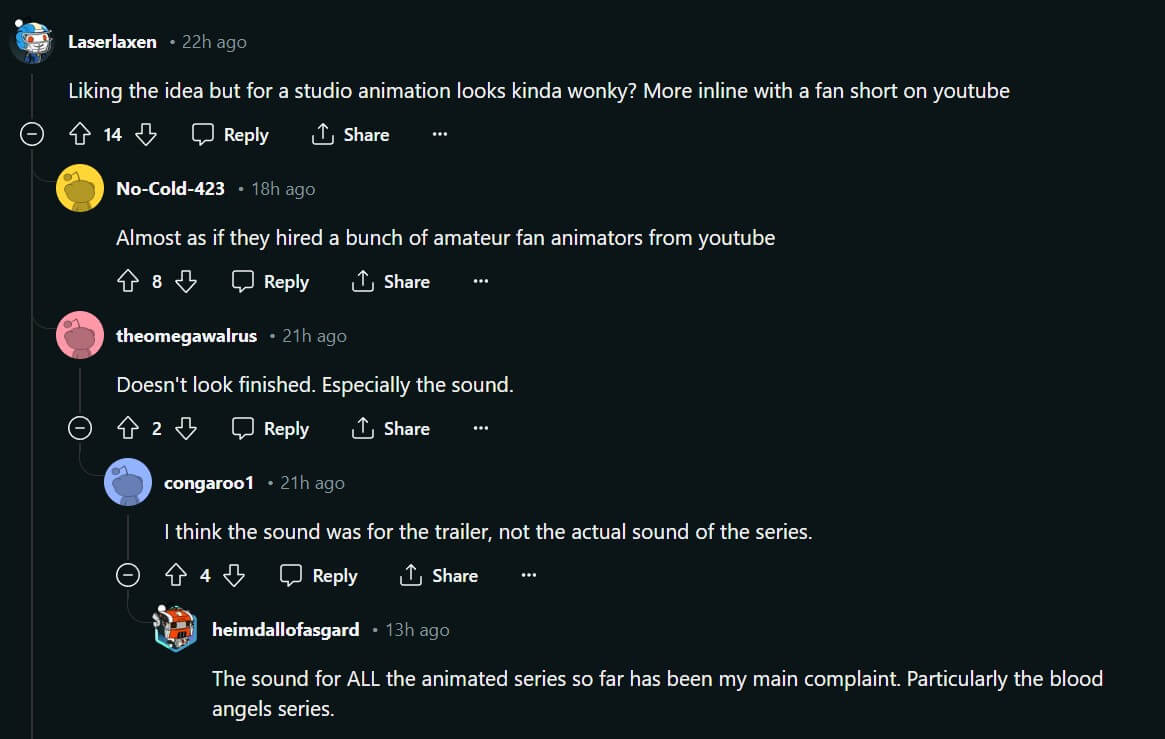Downvote theomegawalrus's comment
This screenshot has height=739, width=1165.
(186, 429)
